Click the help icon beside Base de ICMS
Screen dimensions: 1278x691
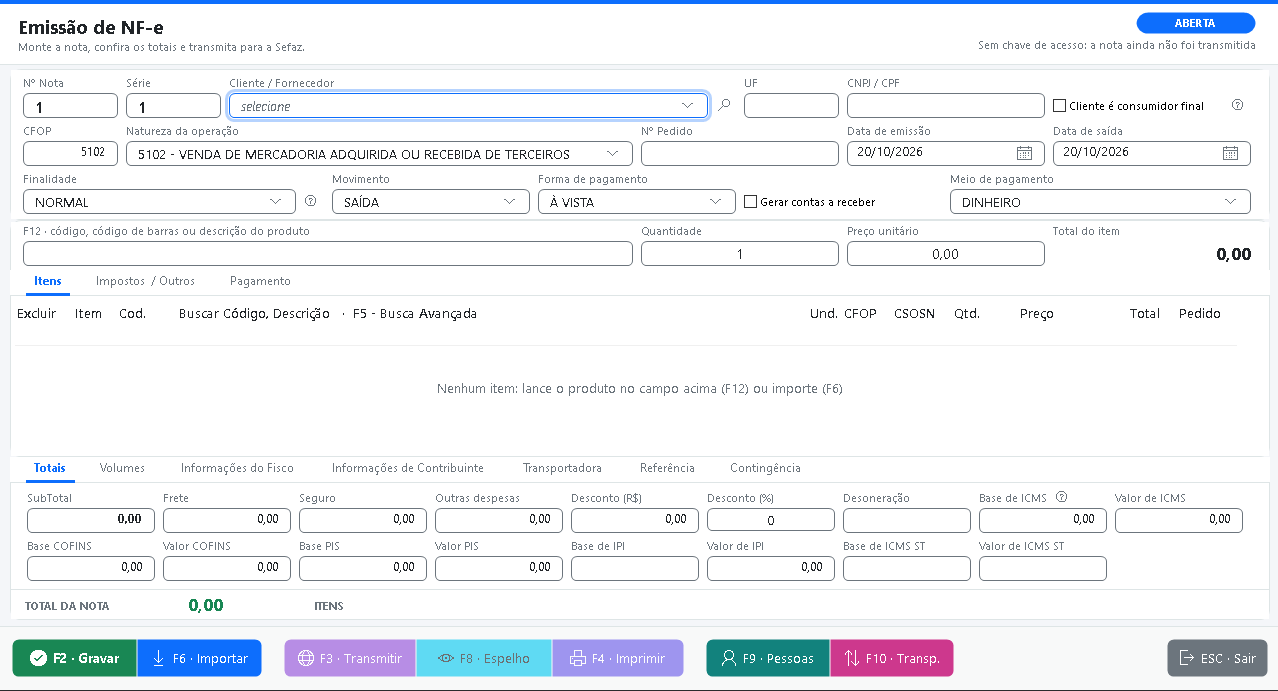click(1062, 497)
